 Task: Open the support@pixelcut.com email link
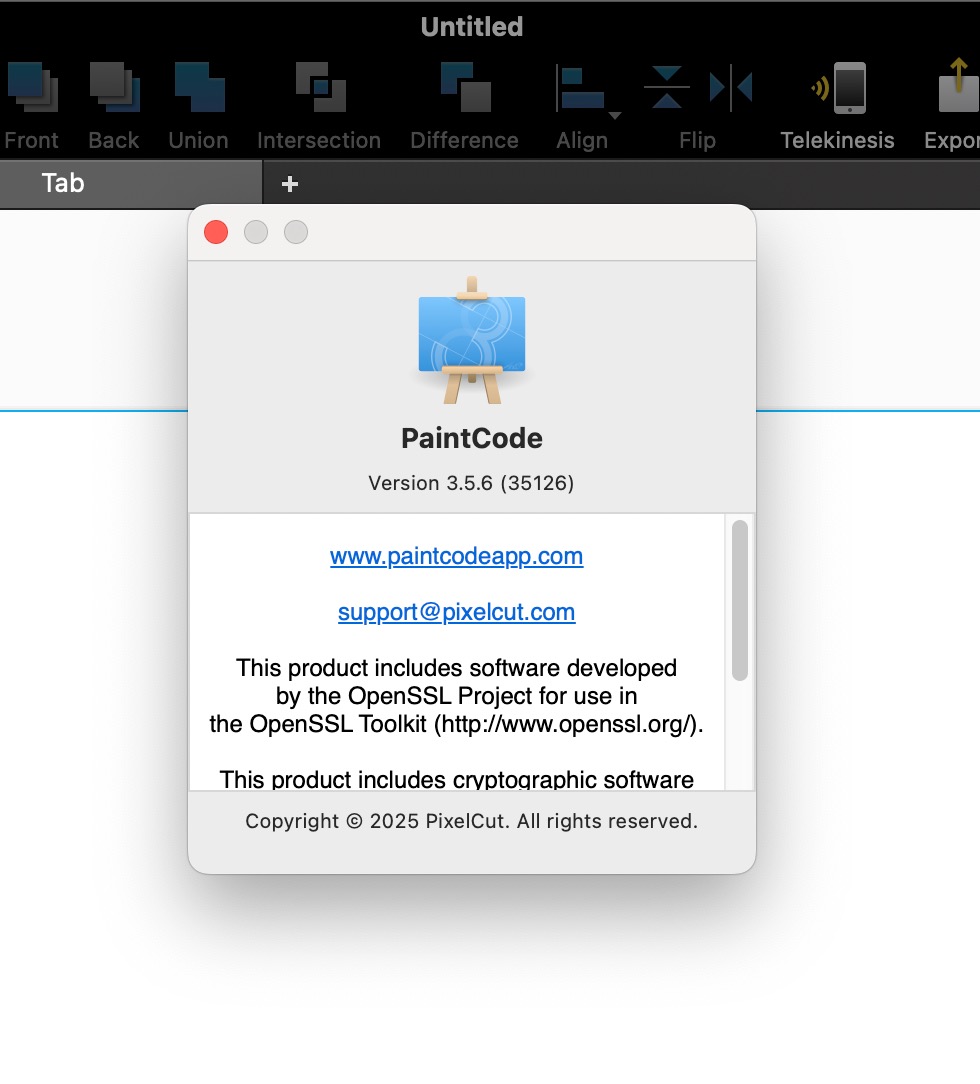tap(456, 612)
